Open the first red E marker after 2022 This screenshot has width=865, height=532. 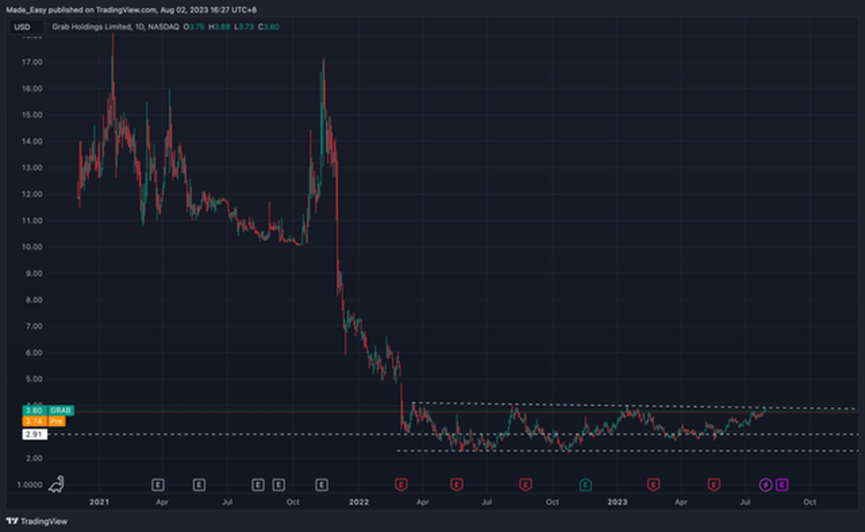click(401, 485)
